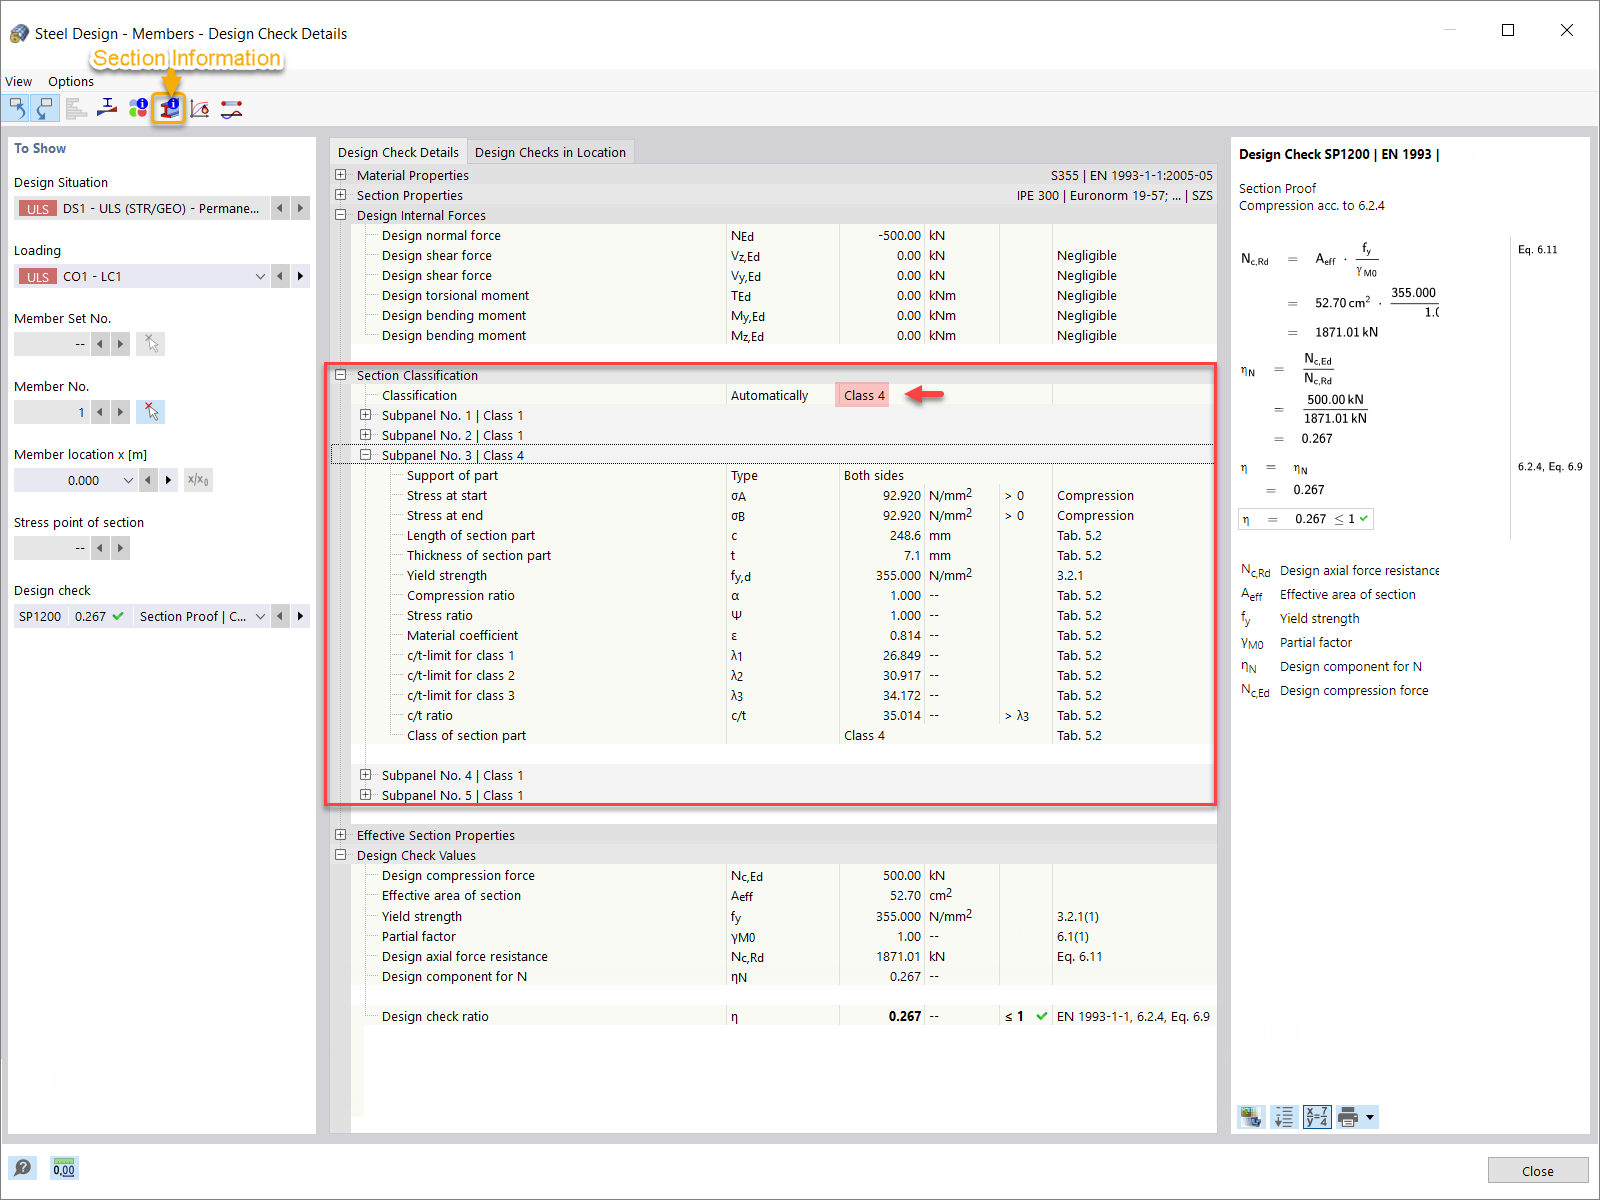Image resolution: width=1600 pixels, height=1200 pixels.
Task: Open the Options menu
Action: pyautogui.click(x=71, y=82)
